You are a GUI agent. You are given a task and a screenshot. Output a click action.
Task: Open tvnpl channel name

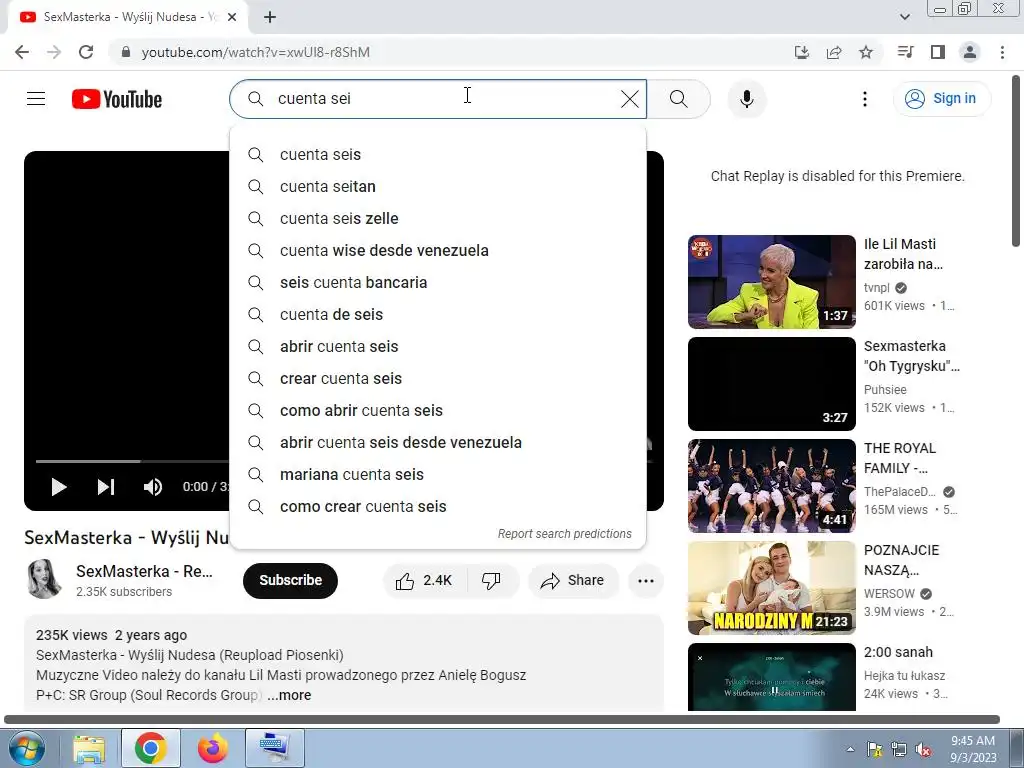(x=876, y=287)
